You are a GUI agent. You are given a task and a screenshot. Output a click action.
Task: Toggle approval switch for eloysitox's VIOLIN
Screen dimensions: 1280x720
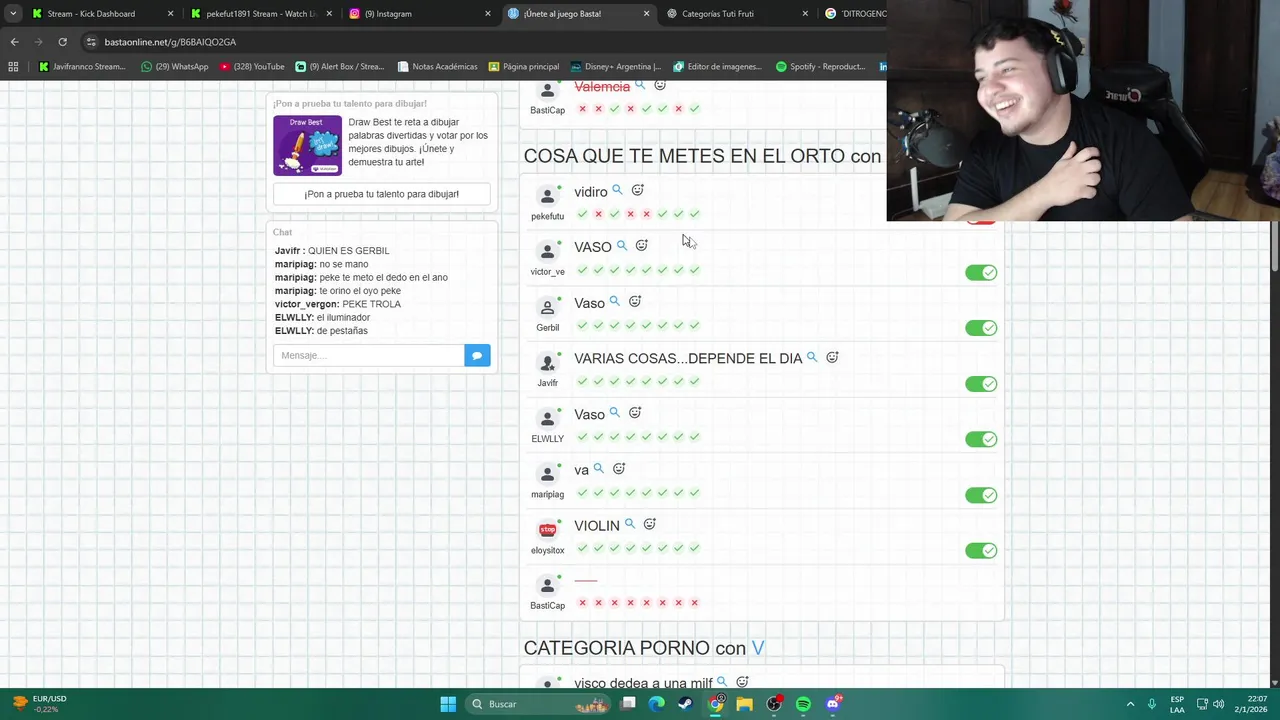981,550
